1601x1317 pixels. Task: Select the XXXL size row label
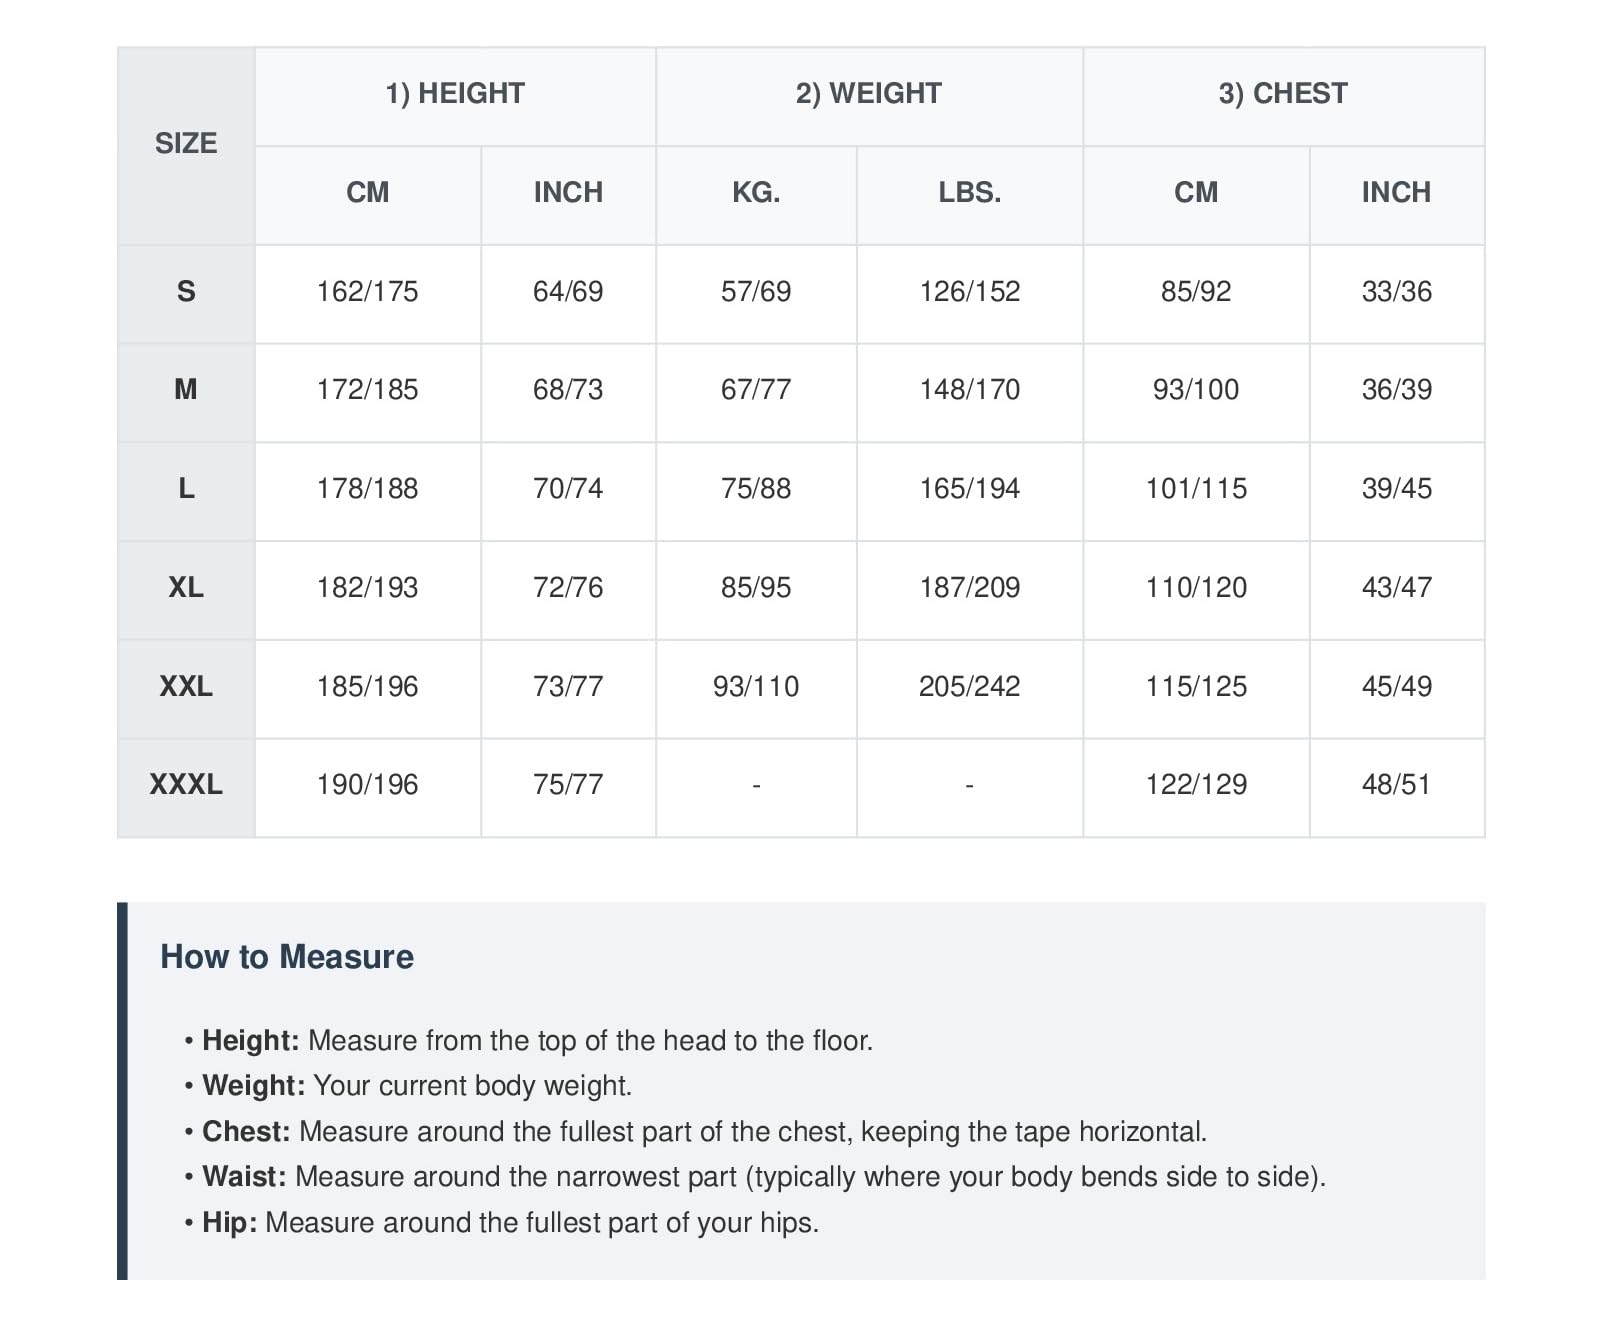point(186,787)
